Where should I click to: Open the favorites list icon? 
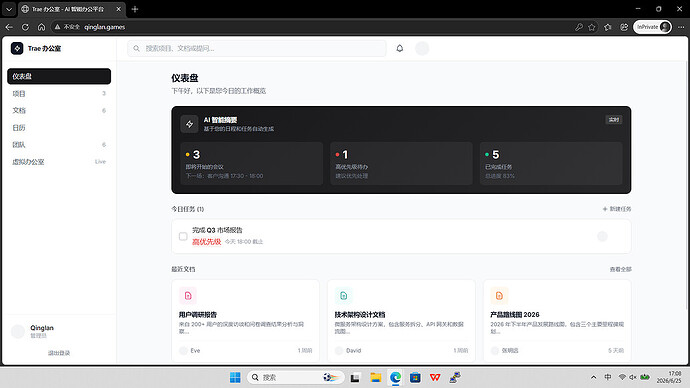click(x=608, y=27)
